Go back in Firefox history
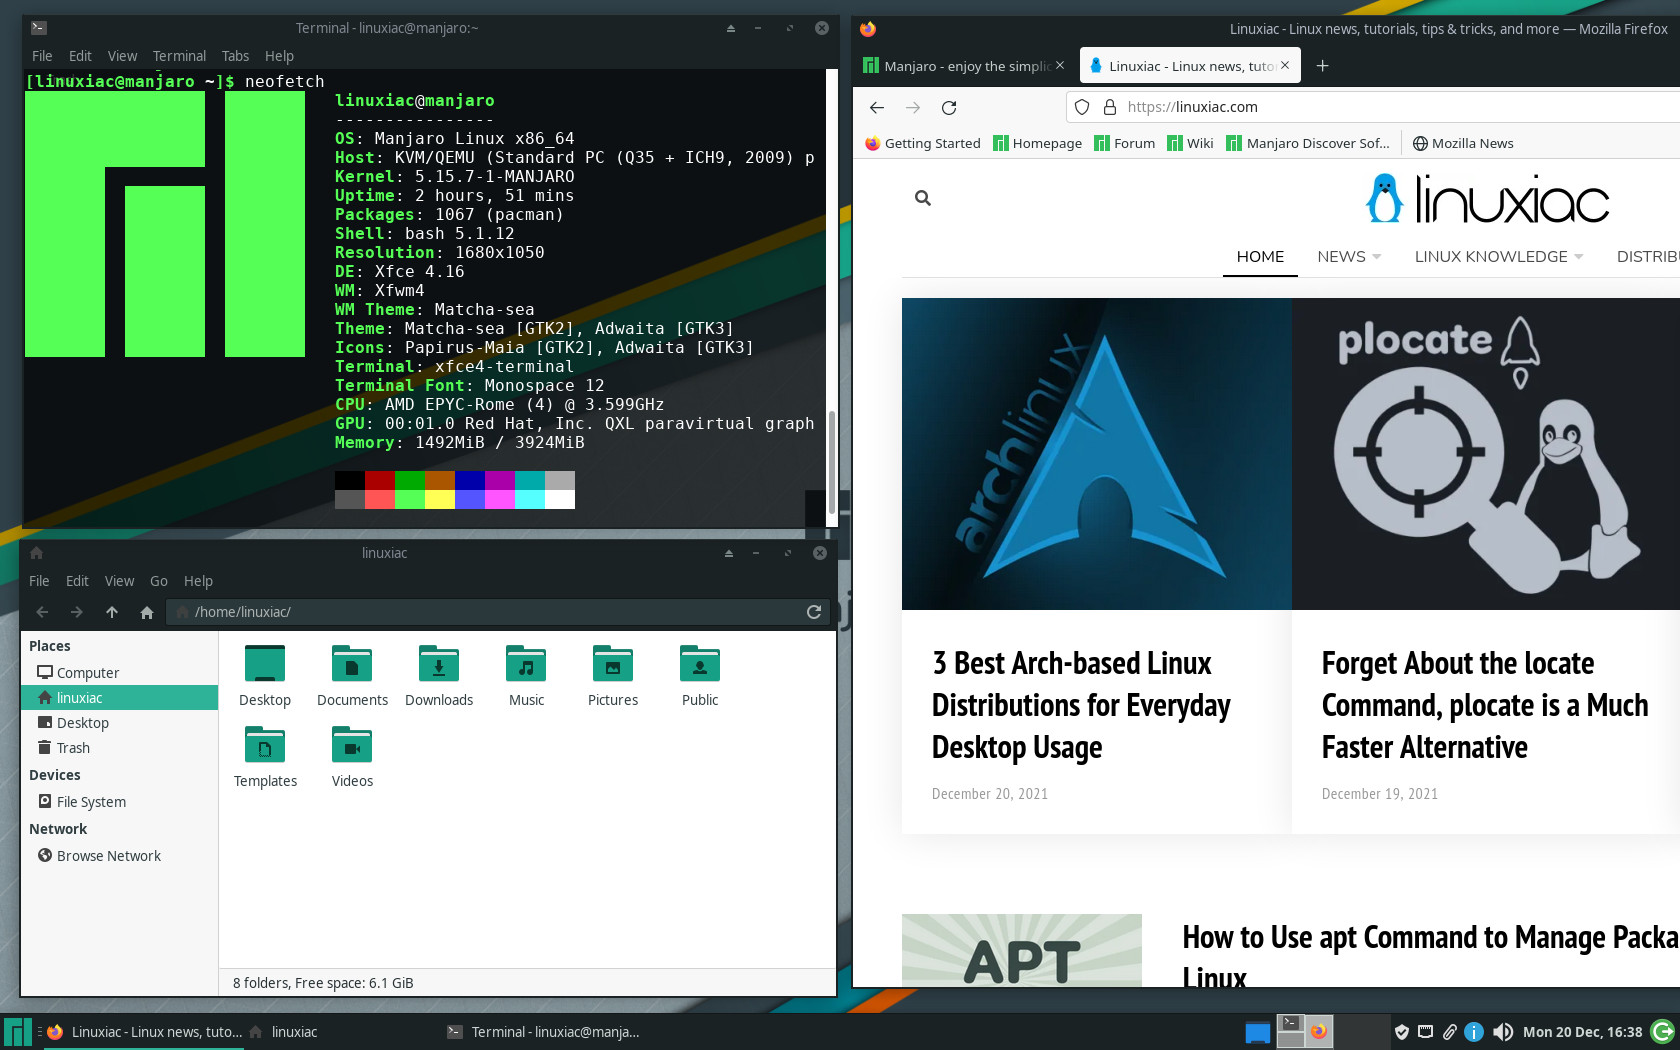This screenshot has height=1050, width=1680. click(x=877, y=107)
